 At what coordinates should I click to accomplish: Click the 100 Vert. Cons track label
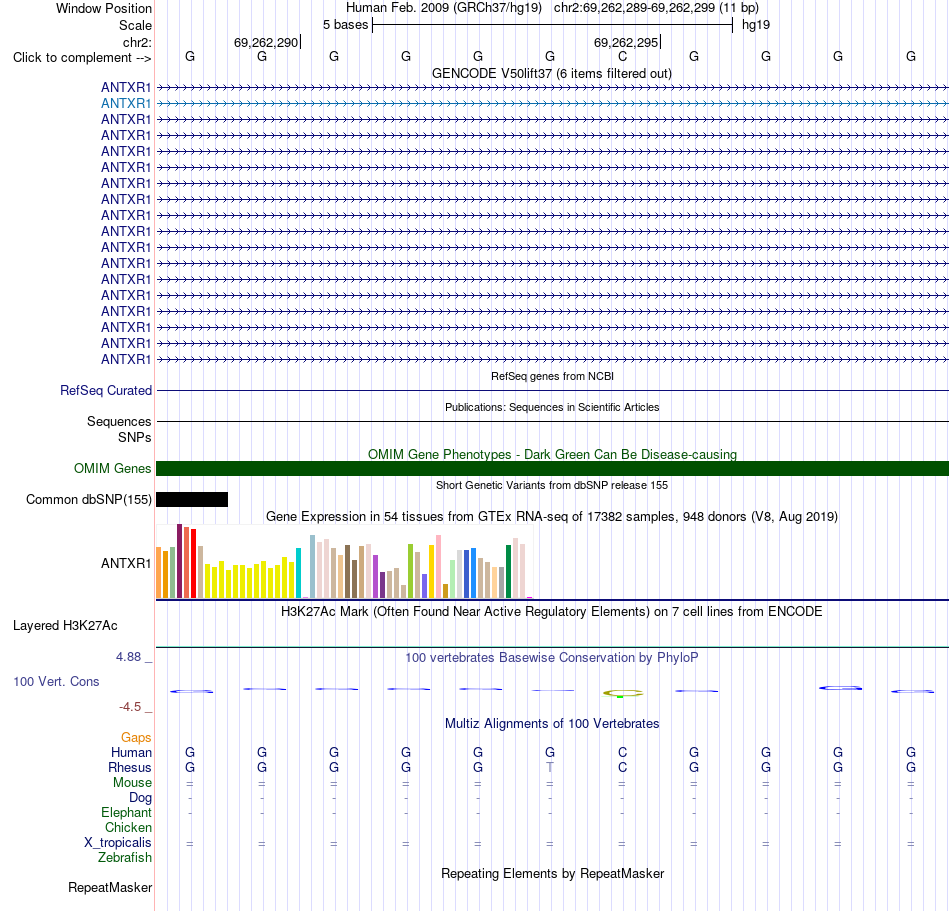[x=56, y=681]
